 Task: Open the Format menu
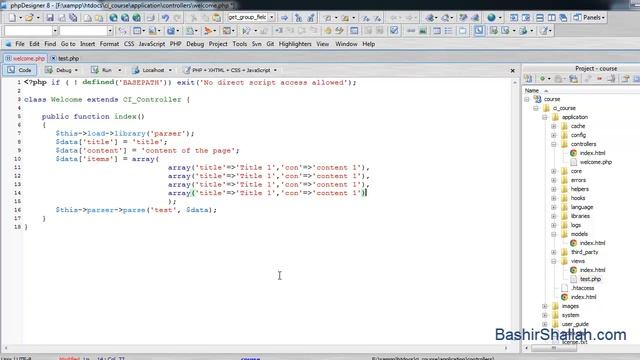pos(109,44)
